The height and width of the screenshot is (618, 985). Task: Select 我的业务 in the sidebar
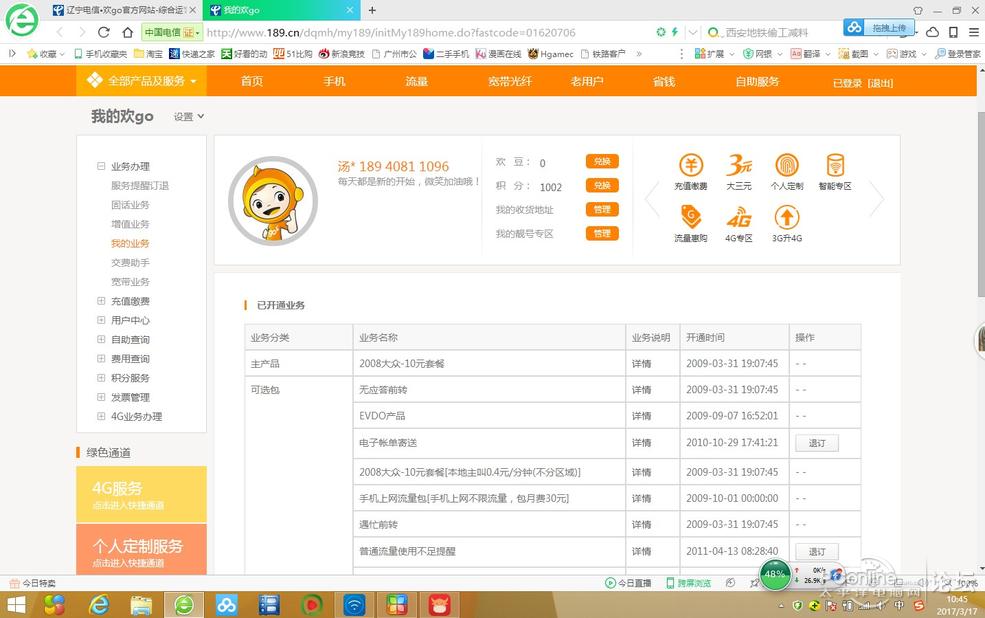(130, 243)
